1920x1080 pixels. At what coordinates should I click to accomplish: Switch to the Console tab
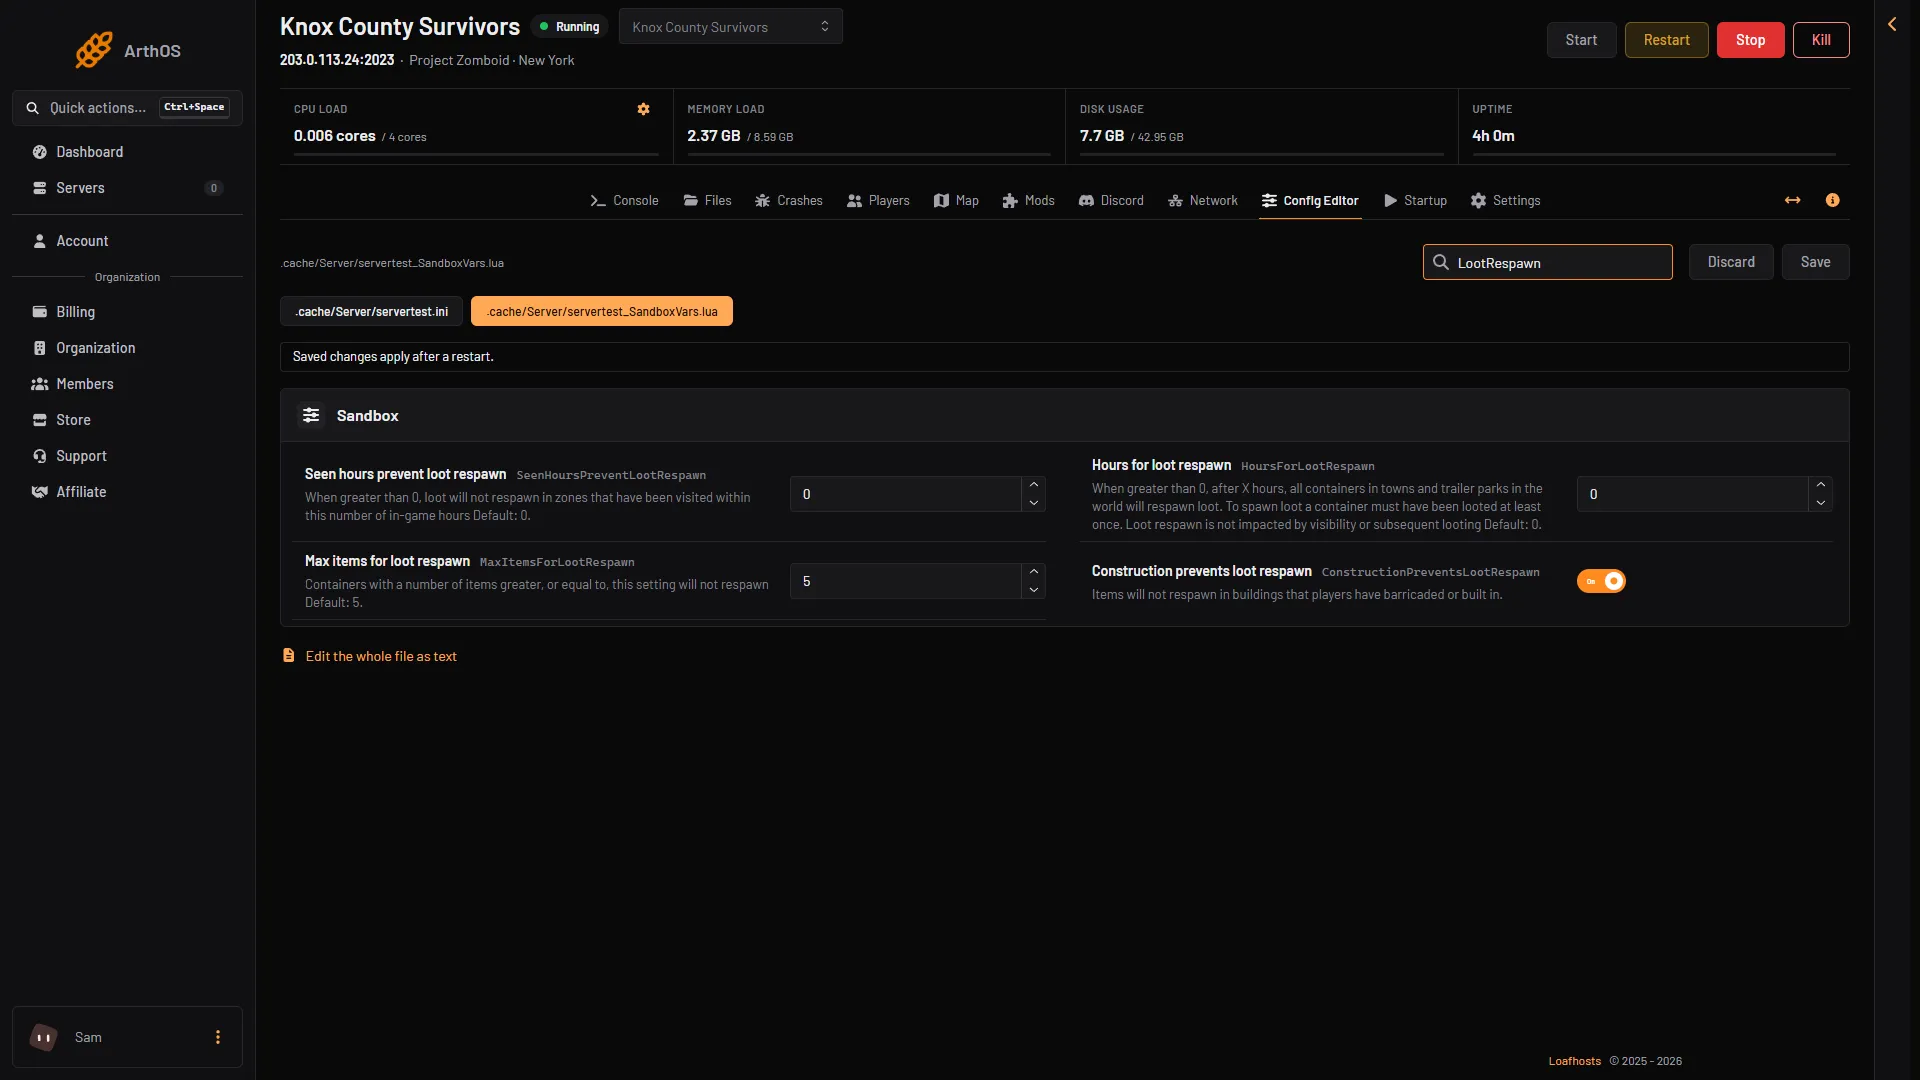[624, 201]
